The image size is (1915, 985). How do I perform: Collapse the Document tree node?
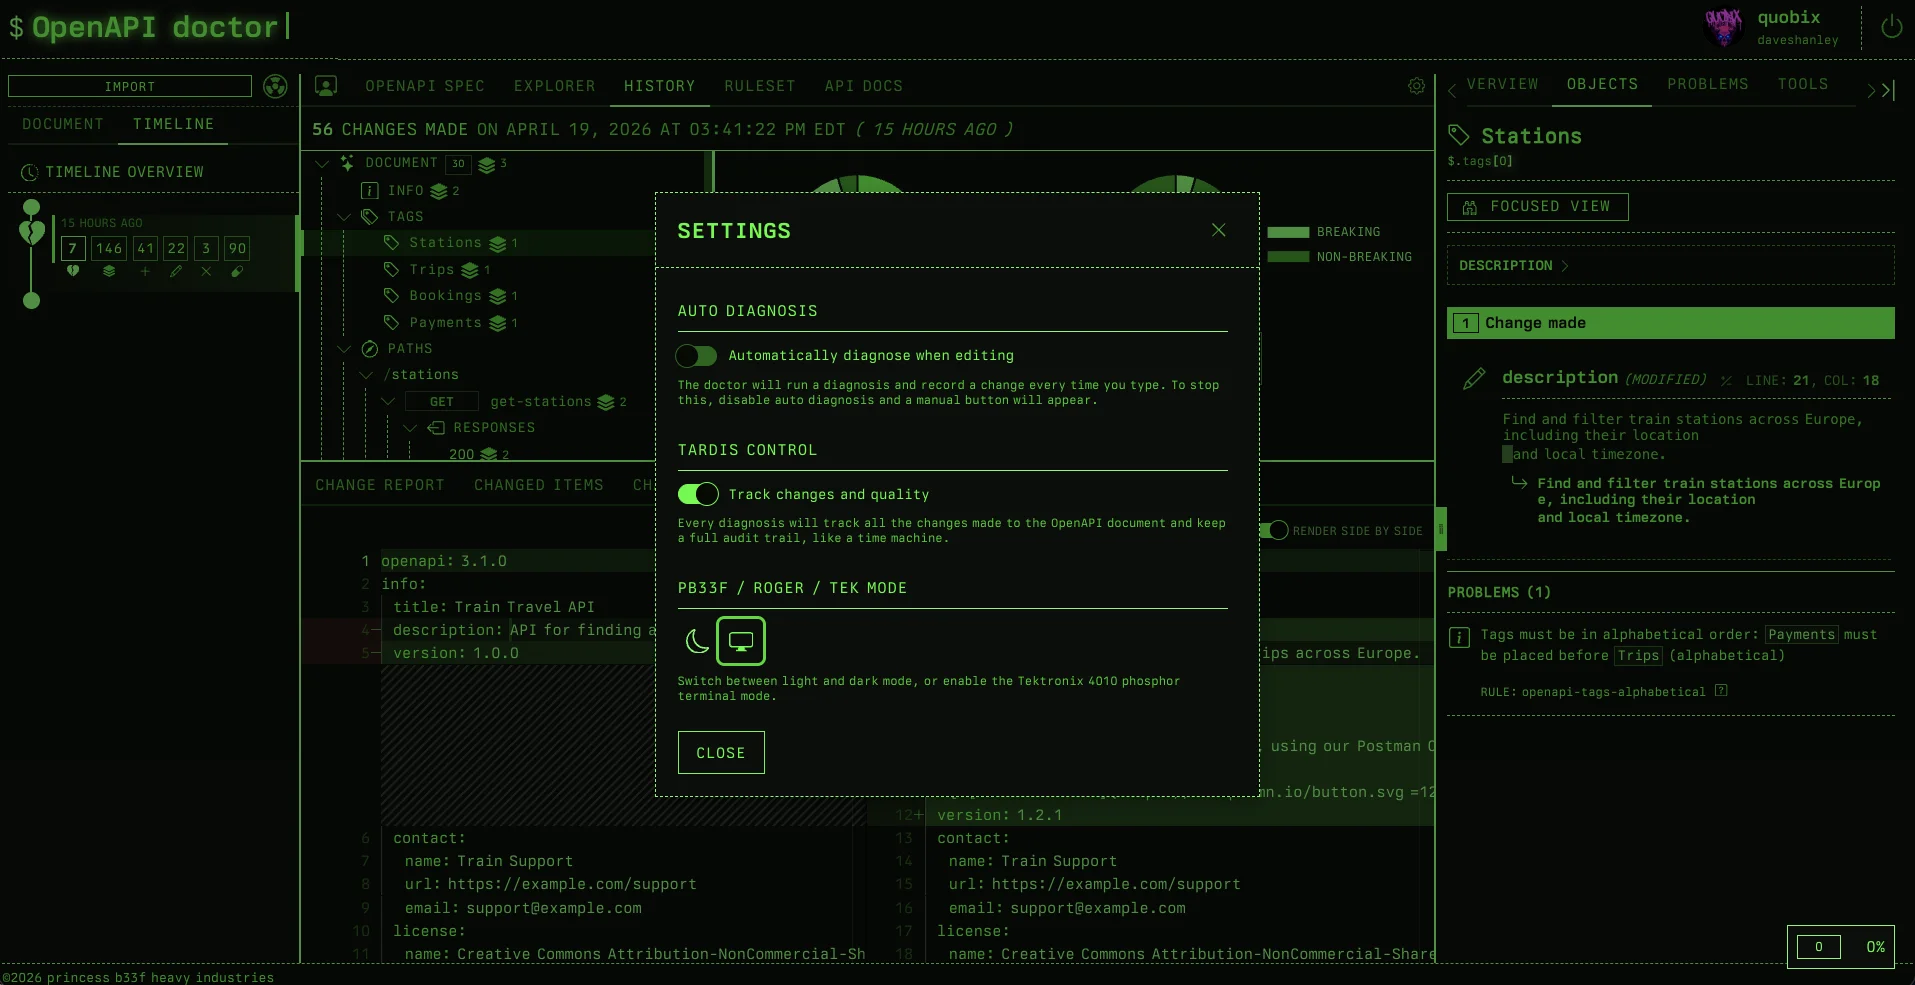pos(322,163)
